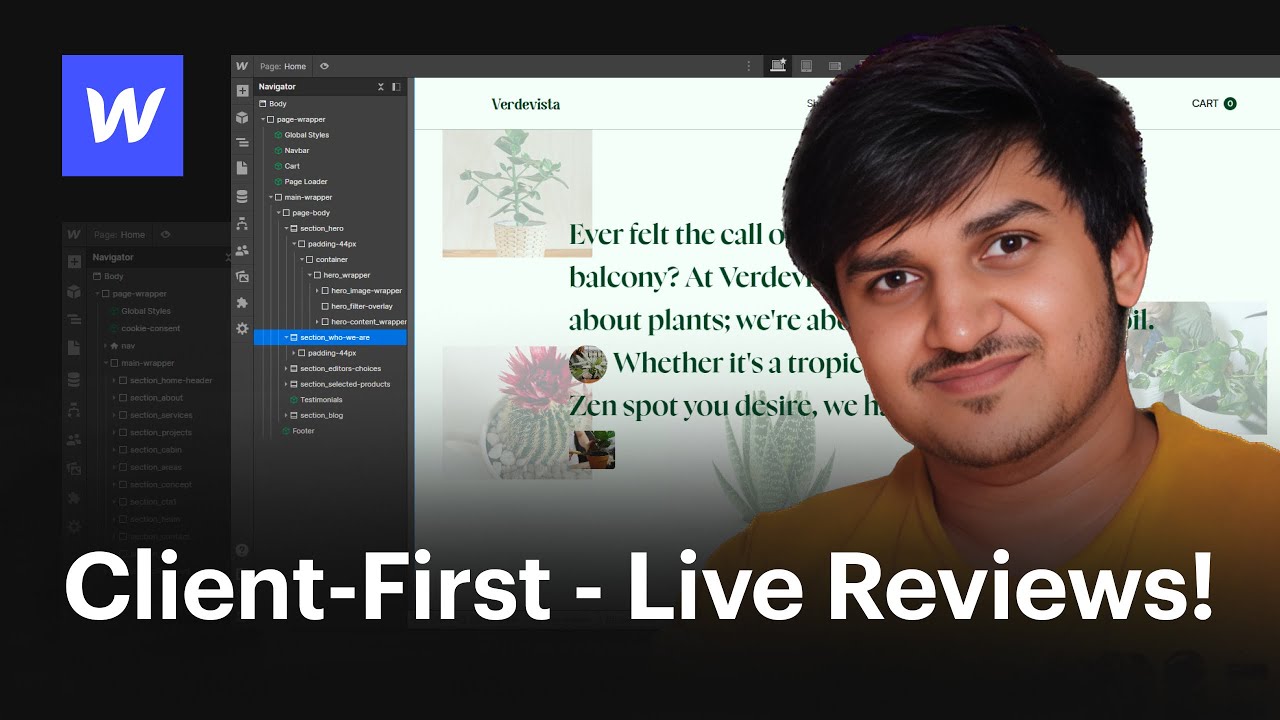
Task: Open the Apps puzzle icon
Action: tap(242, 302)
